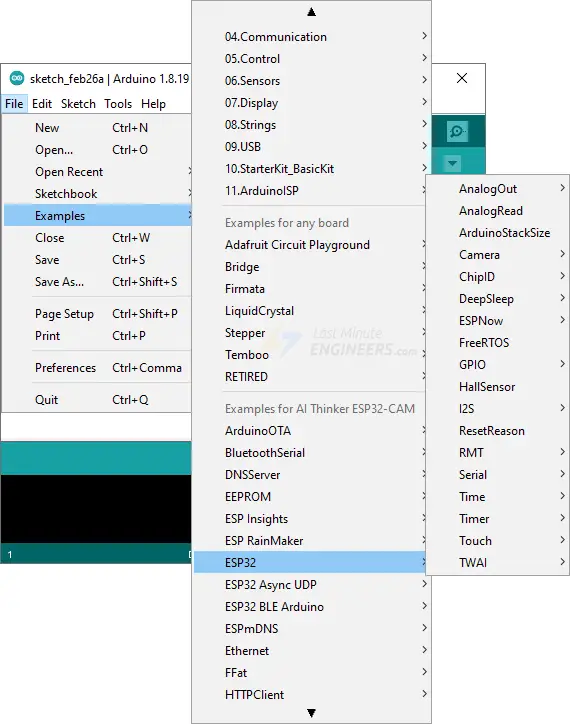Screen dimensions: 570x724
Task: Choose New from the File menu
Action: coord(97,128)
